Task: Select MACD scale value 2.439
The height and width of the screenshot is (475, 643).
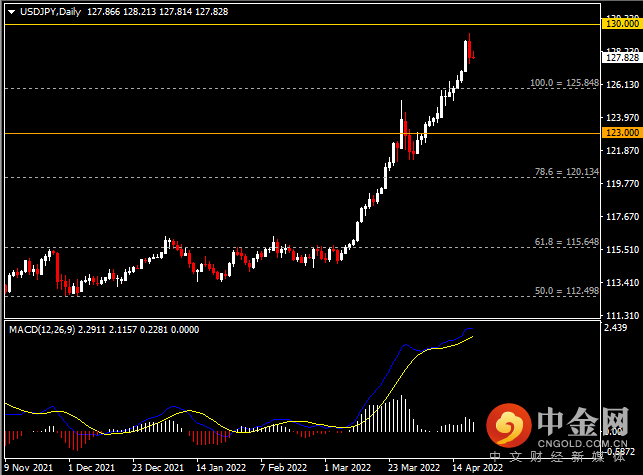Action: click(x=616, y=328)
